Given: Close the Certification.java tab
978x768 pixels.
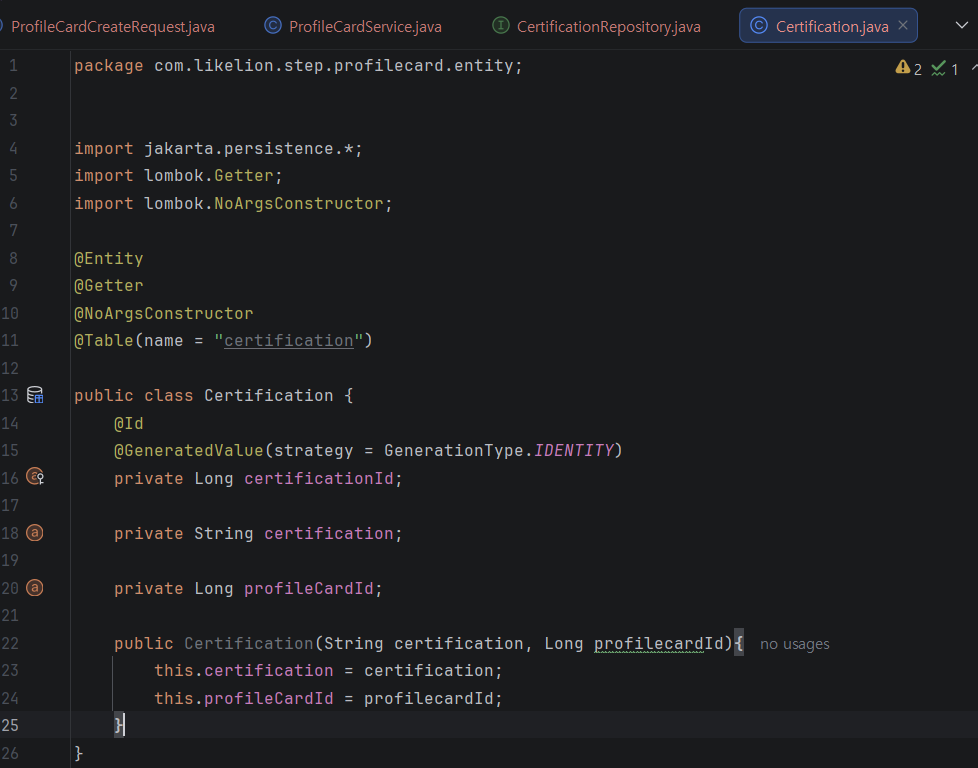Looking at the screenshot, I should pyautogui.click(x=903, y=25).
